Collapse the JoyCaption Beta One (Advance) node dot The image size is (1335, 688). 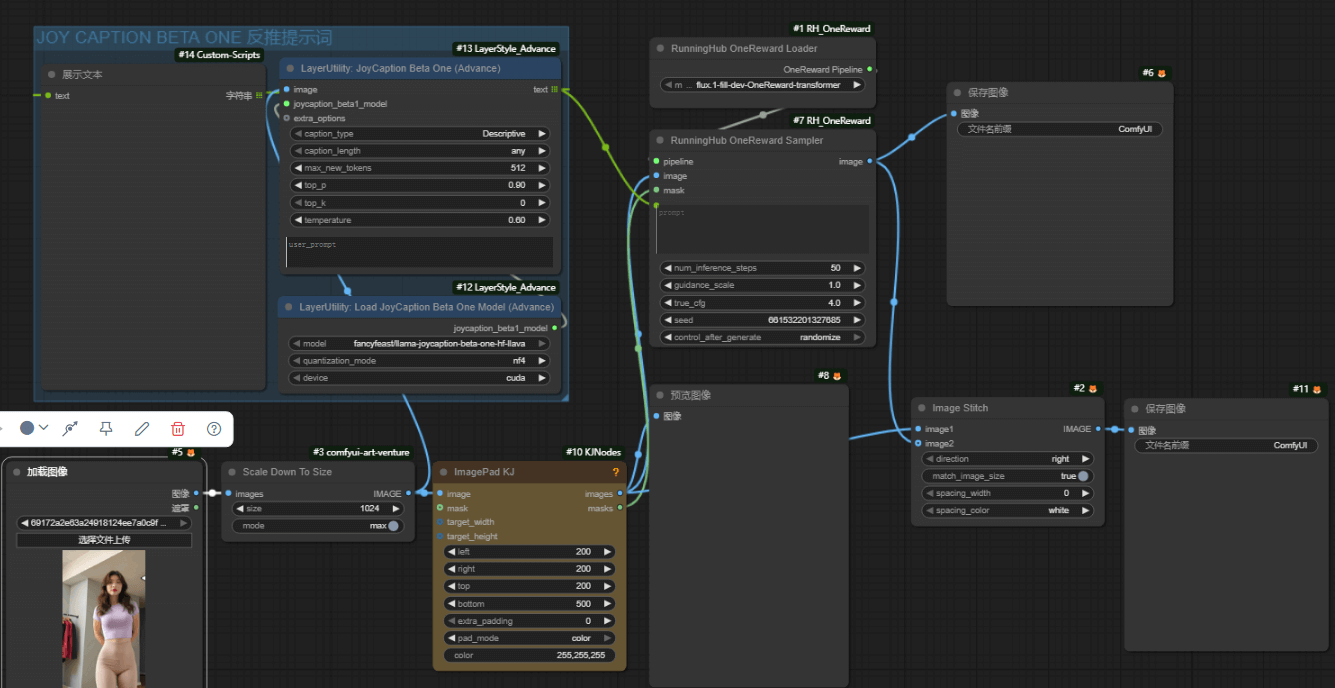pyautogui.click(x=290, y=69)
